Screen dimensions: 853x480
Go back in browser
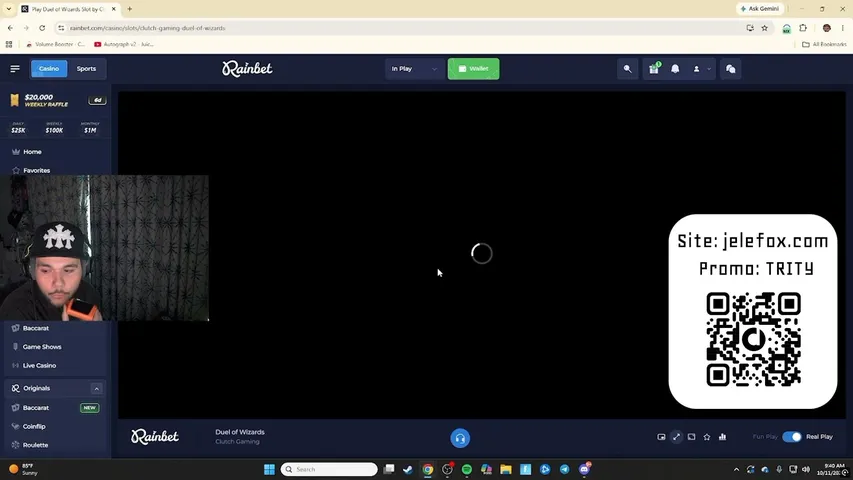pos(10,28)
